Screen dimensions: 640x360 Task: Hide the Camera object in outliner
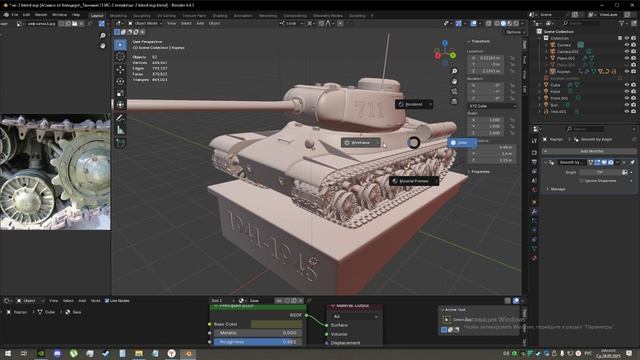pyautogui.click(x=627, y=45)
